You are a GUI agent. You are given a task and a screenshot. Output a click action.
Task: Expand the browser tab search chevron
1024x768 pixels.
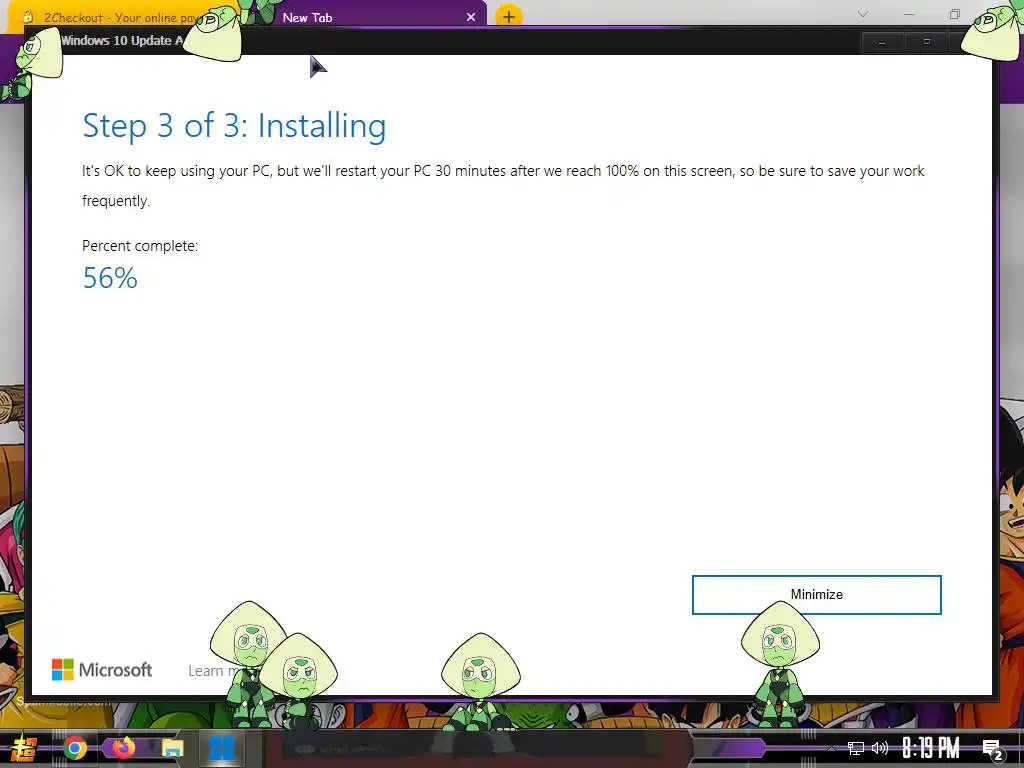coord(863,14)
